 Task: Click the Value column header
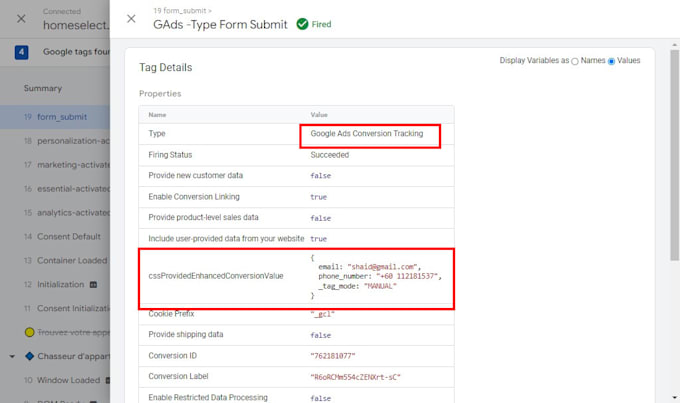(x=319, y=115)
